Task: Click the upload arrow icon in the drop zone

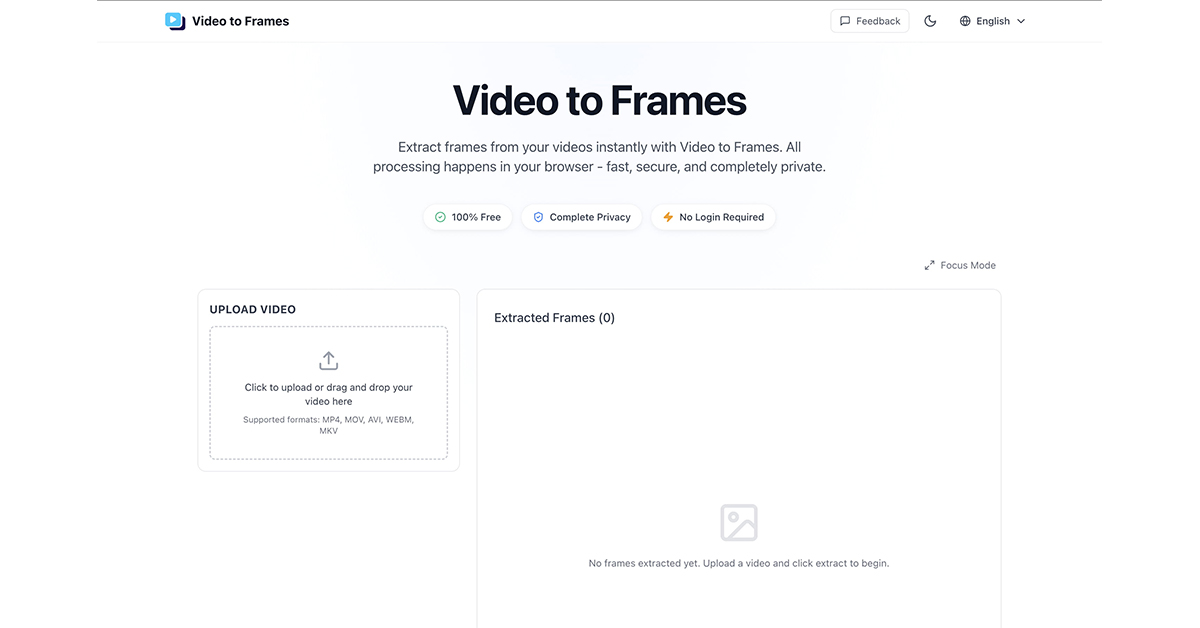Action: pos(328,360)
